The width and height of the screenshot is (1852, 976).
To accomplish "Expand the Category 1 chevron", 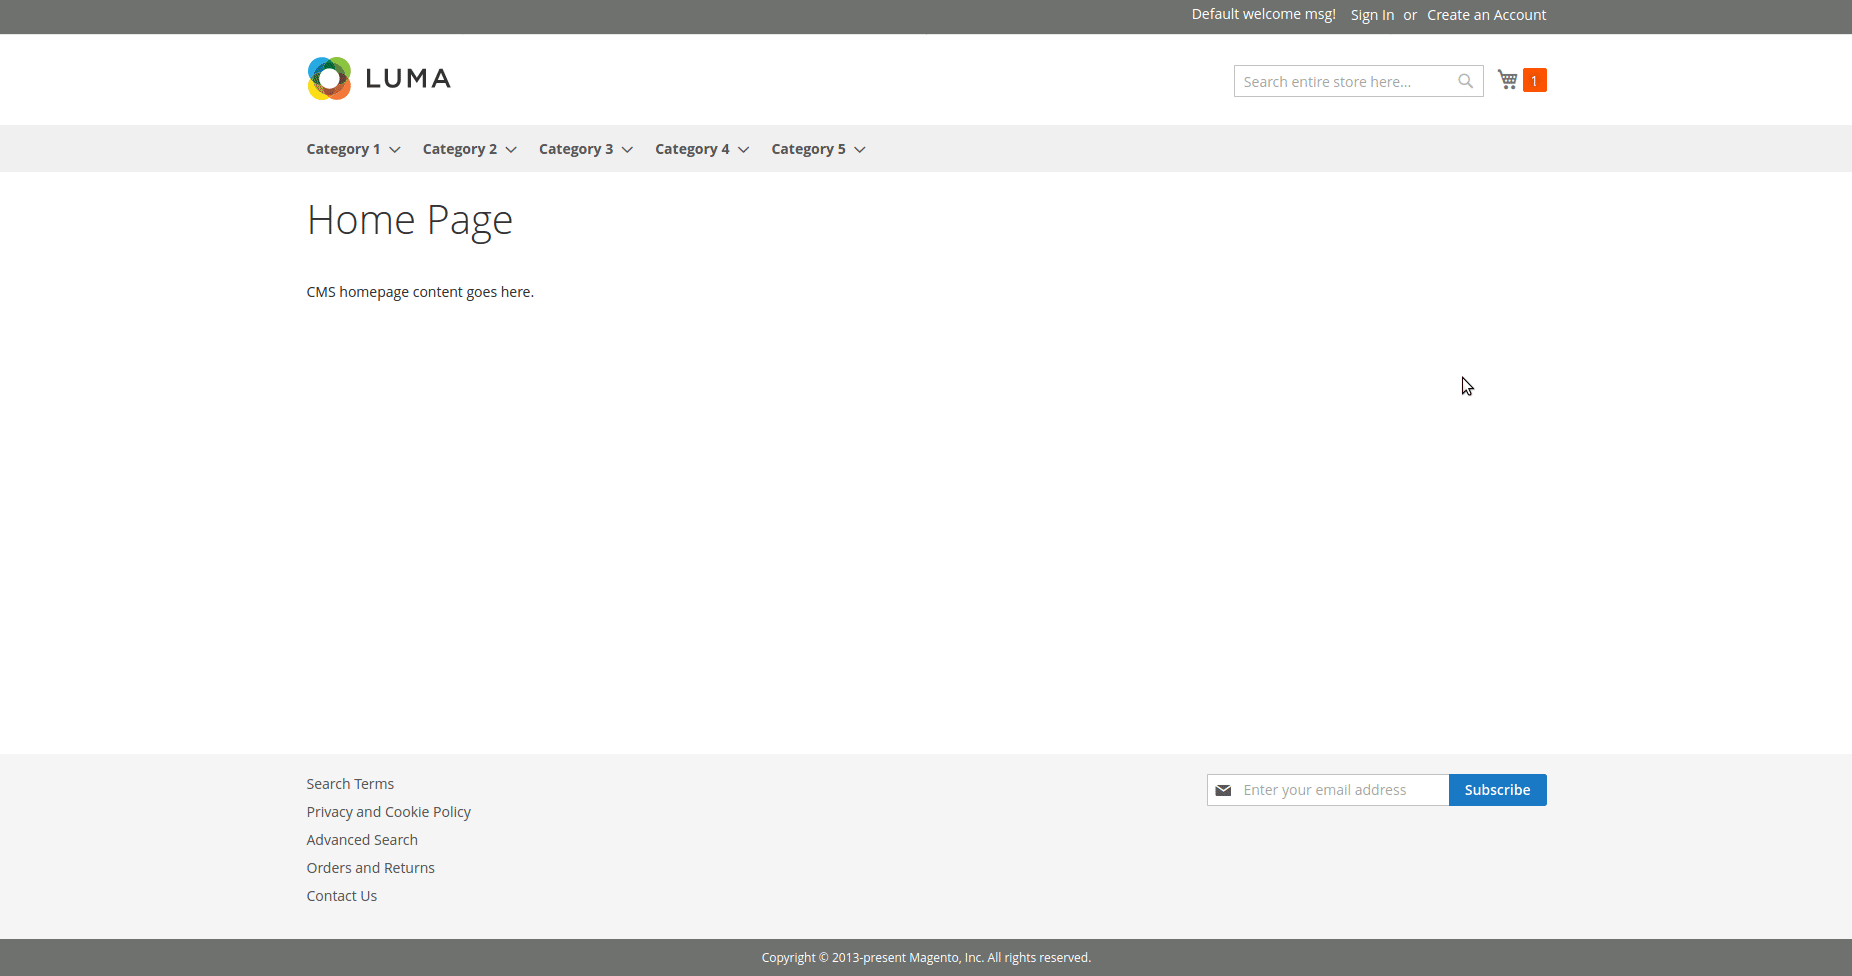I will click(395, 150).
